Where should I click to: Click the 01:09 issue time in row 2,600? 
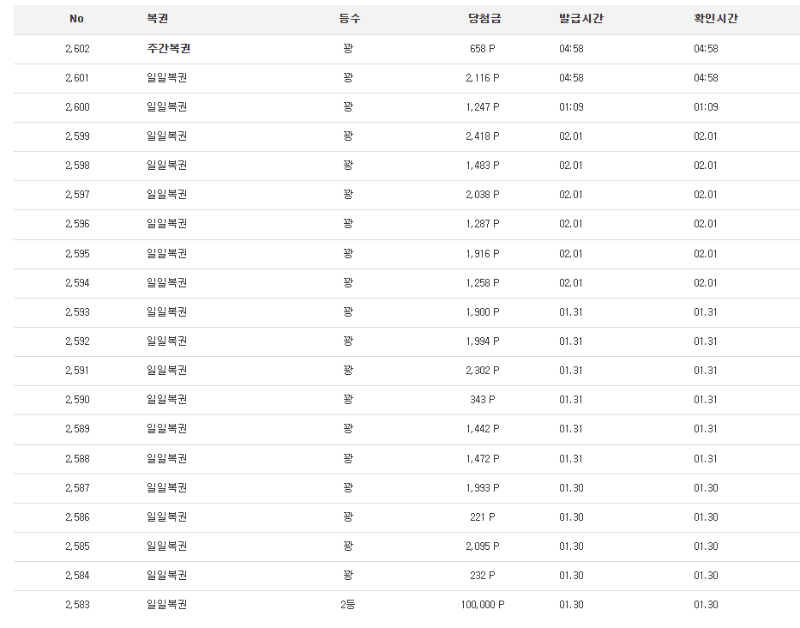(571, 107)
